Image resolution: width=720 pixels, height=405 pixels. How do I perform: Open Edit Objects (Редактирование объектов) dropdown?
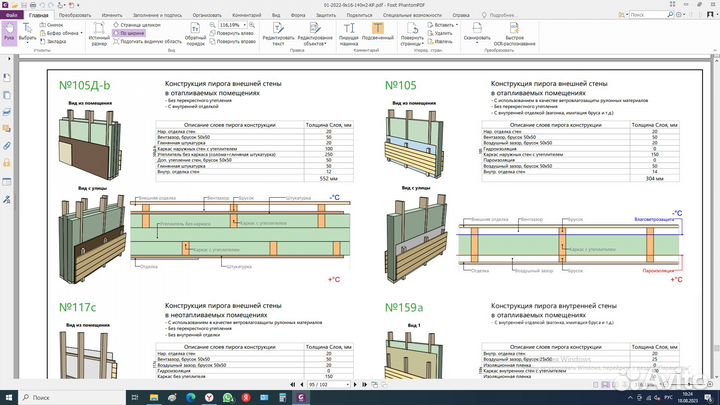click(x=315, y=34)
